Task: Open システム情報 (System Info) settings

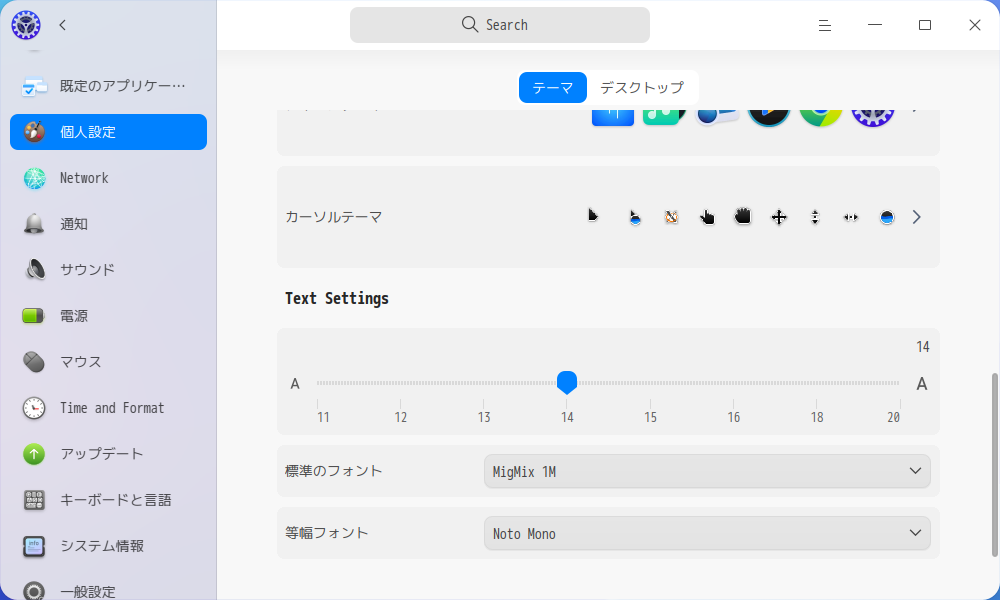Action: [x=33, y=546]
